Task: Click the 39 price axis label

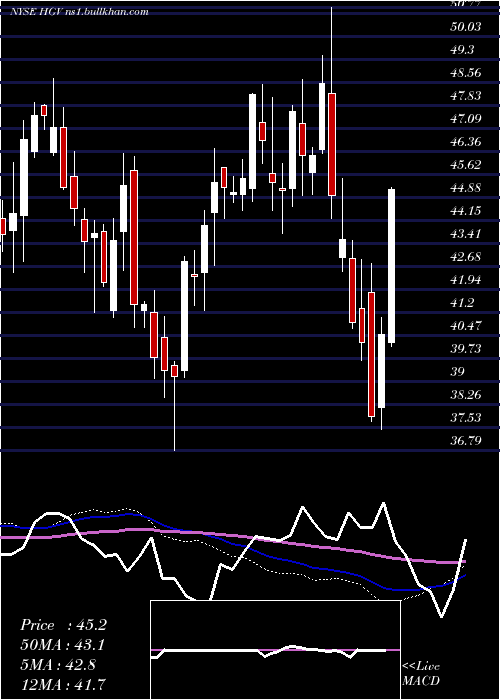Action: click(x=458, y=372)
